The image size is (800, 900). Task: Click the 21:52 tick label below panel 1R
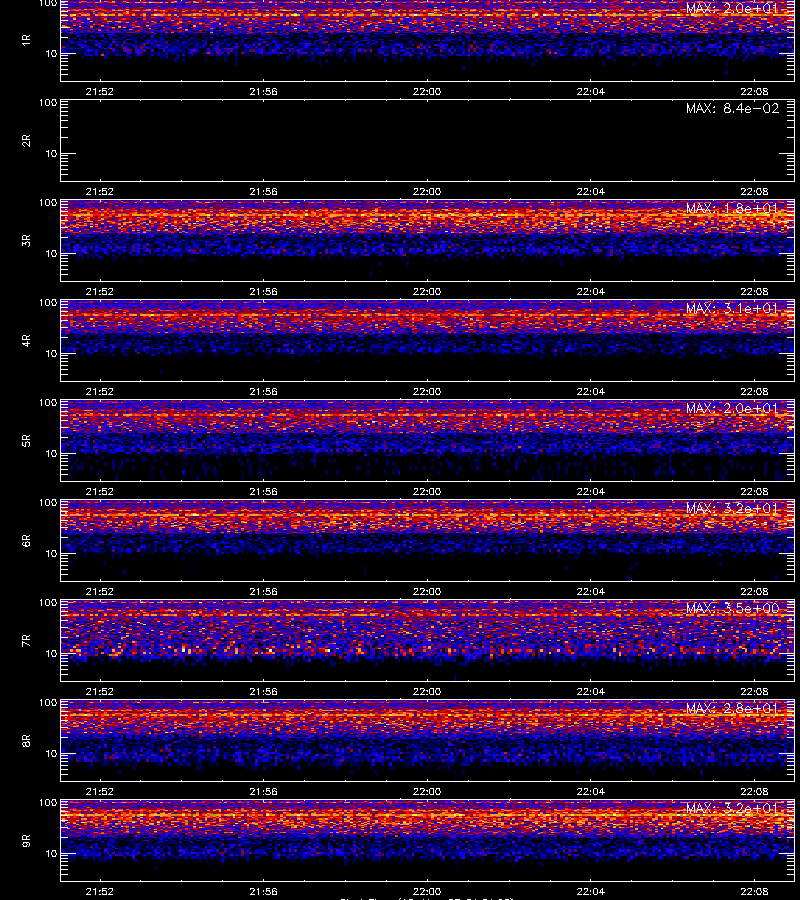(100, 91)
